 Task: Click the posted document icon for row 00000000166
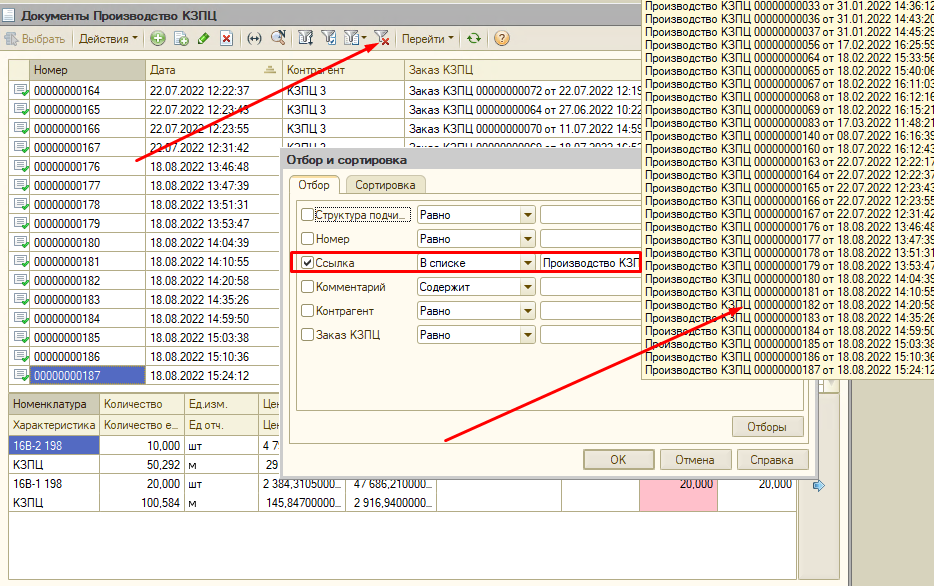tap(21, 129)
